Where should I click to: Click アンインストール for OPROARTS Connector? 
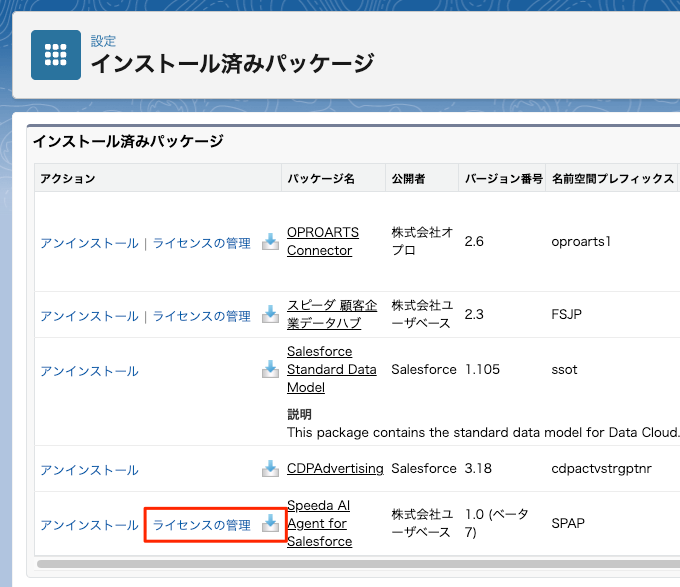[x=89, y=243]
